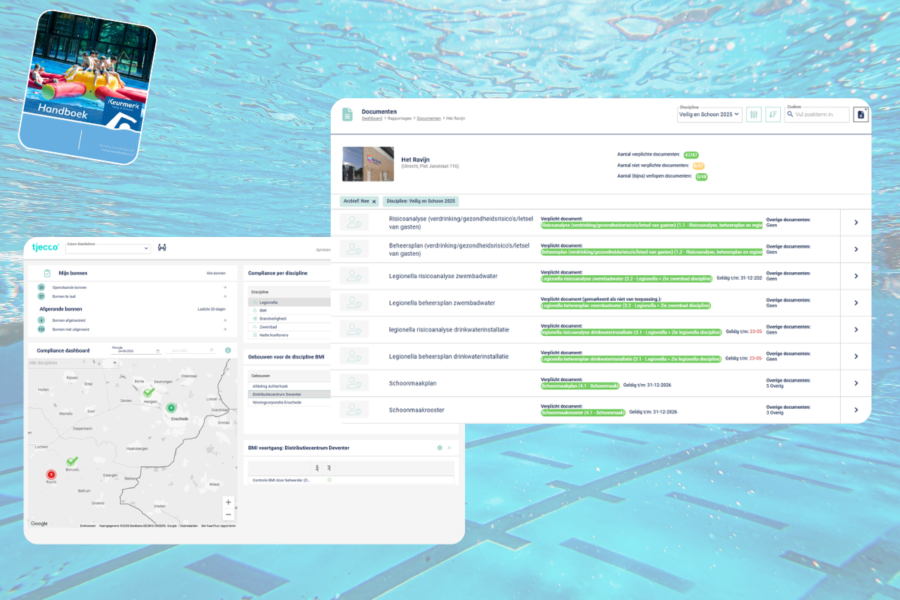Image resolution: width=900 pixels, height=600 pixels.
Task: Click the search field 'Vul zoekterm in'
Action: click(x=818, y=114)
